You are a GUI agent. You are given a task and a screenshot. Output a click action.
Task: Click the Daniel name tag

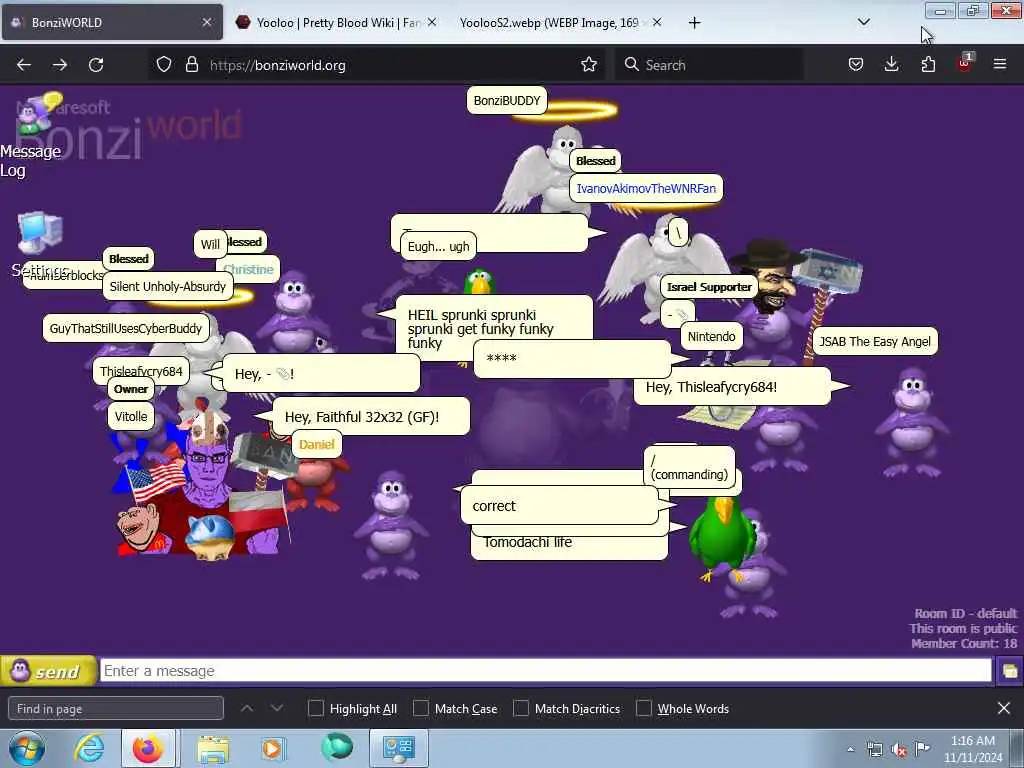pyautogui.click(x=316, y=444)
